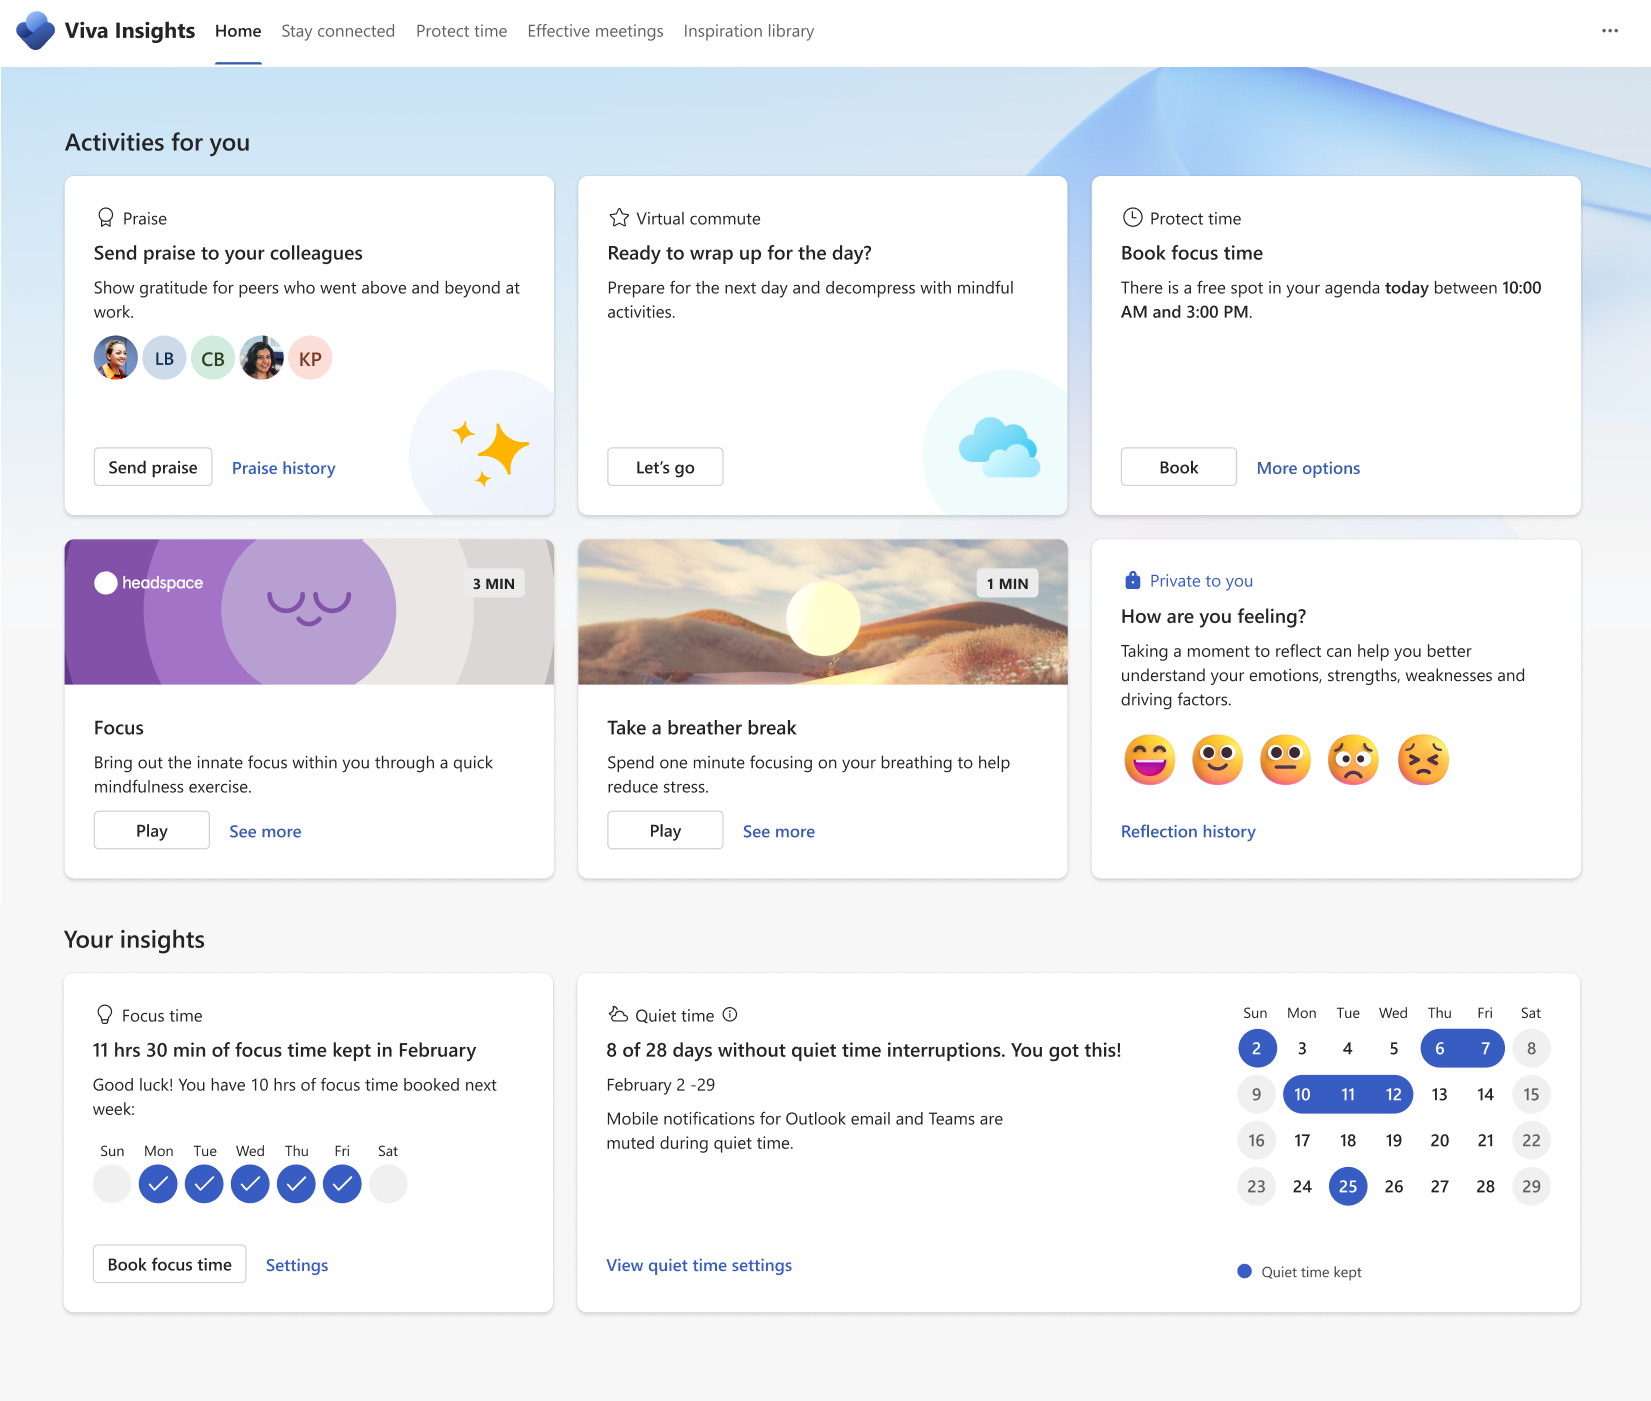Viewport: 1651px width, 1401px height.
Task: Switch to the Stay connected tab
Action: coord(338,31)
